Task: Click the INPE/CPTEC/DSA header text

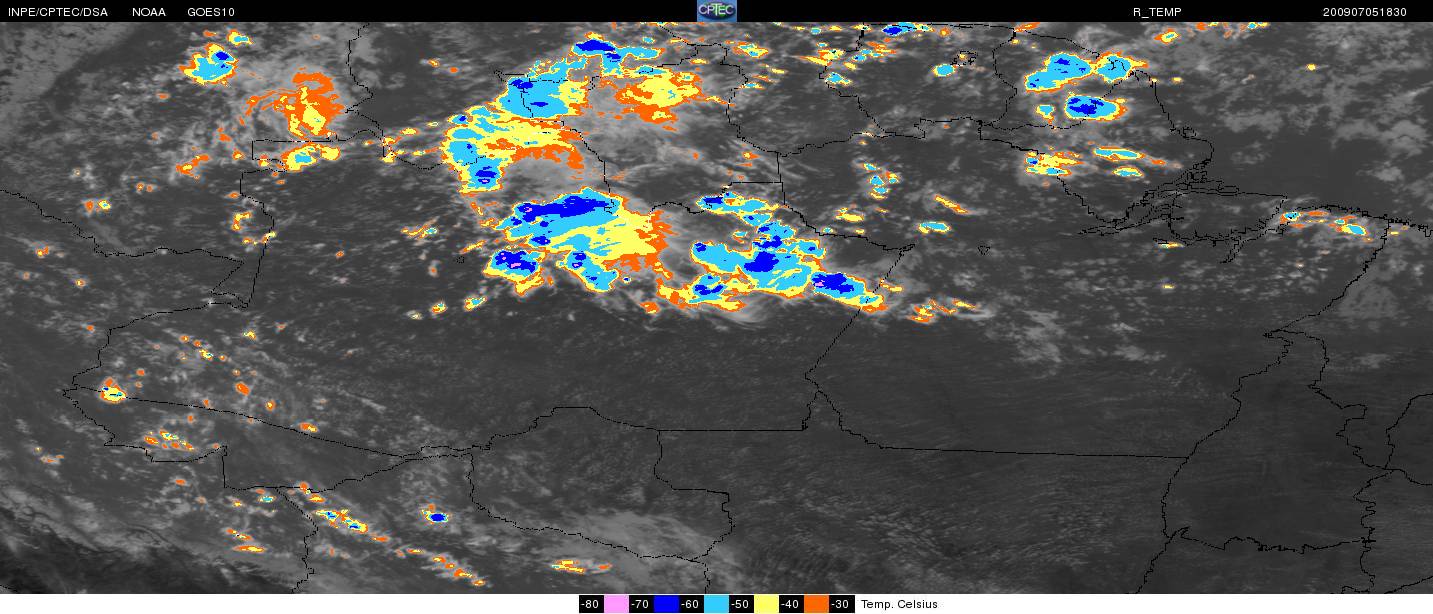Action: pyautogui.click(x=57, y=12)
